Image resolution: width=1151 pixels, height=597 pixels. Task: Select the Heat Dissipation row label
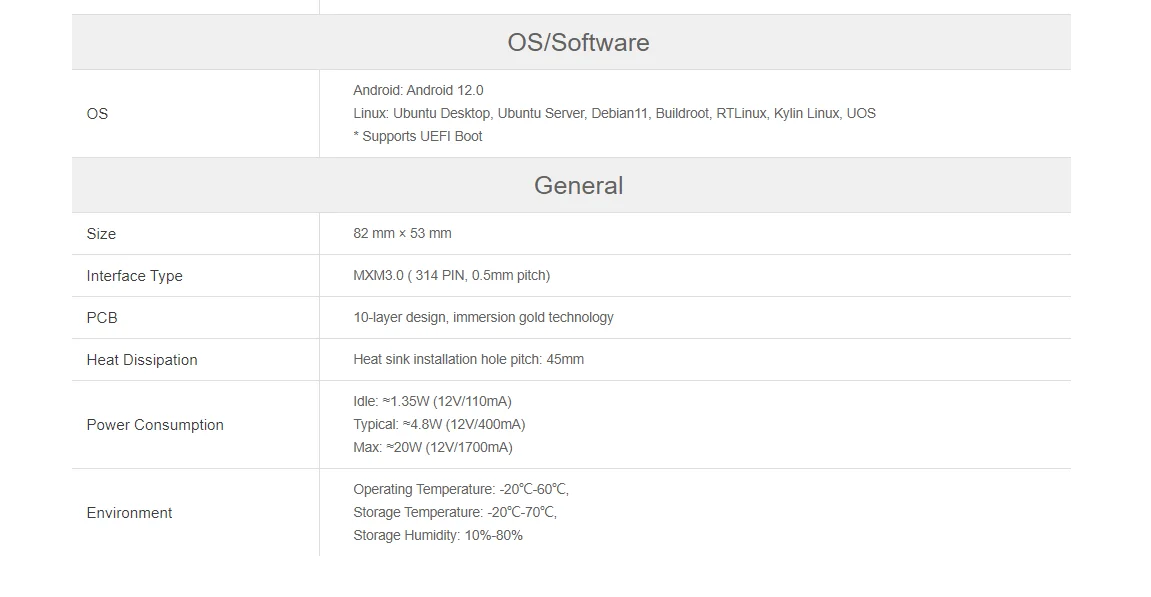(142, 360)
